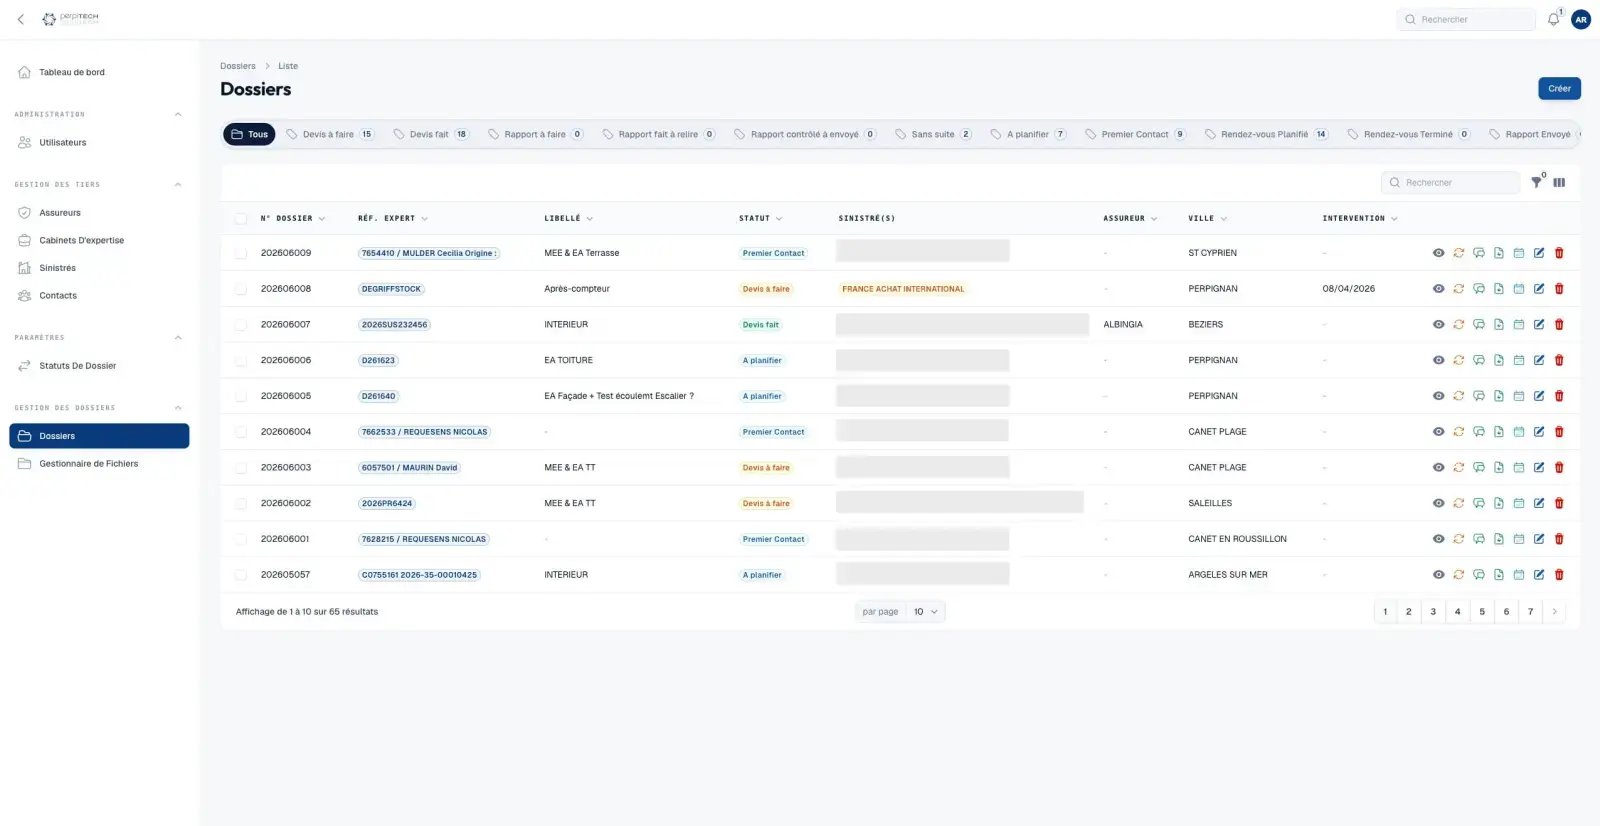Delete dossier 202606004 with trash icon
The image size is (1600, 826).
pyautogui.click(x=1559, y=432)
